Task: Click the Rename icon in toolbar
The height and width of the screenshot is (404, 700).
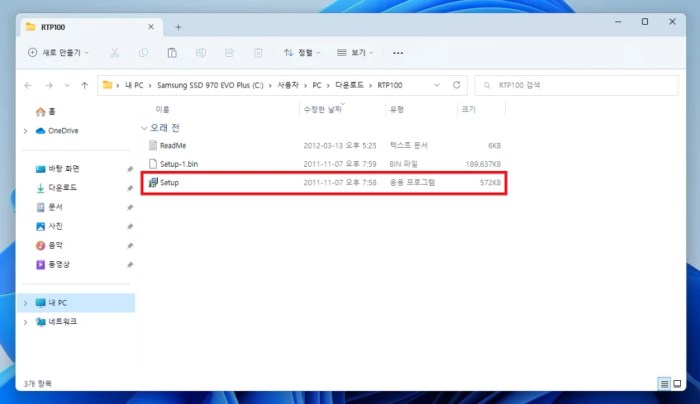Action: 201,53
